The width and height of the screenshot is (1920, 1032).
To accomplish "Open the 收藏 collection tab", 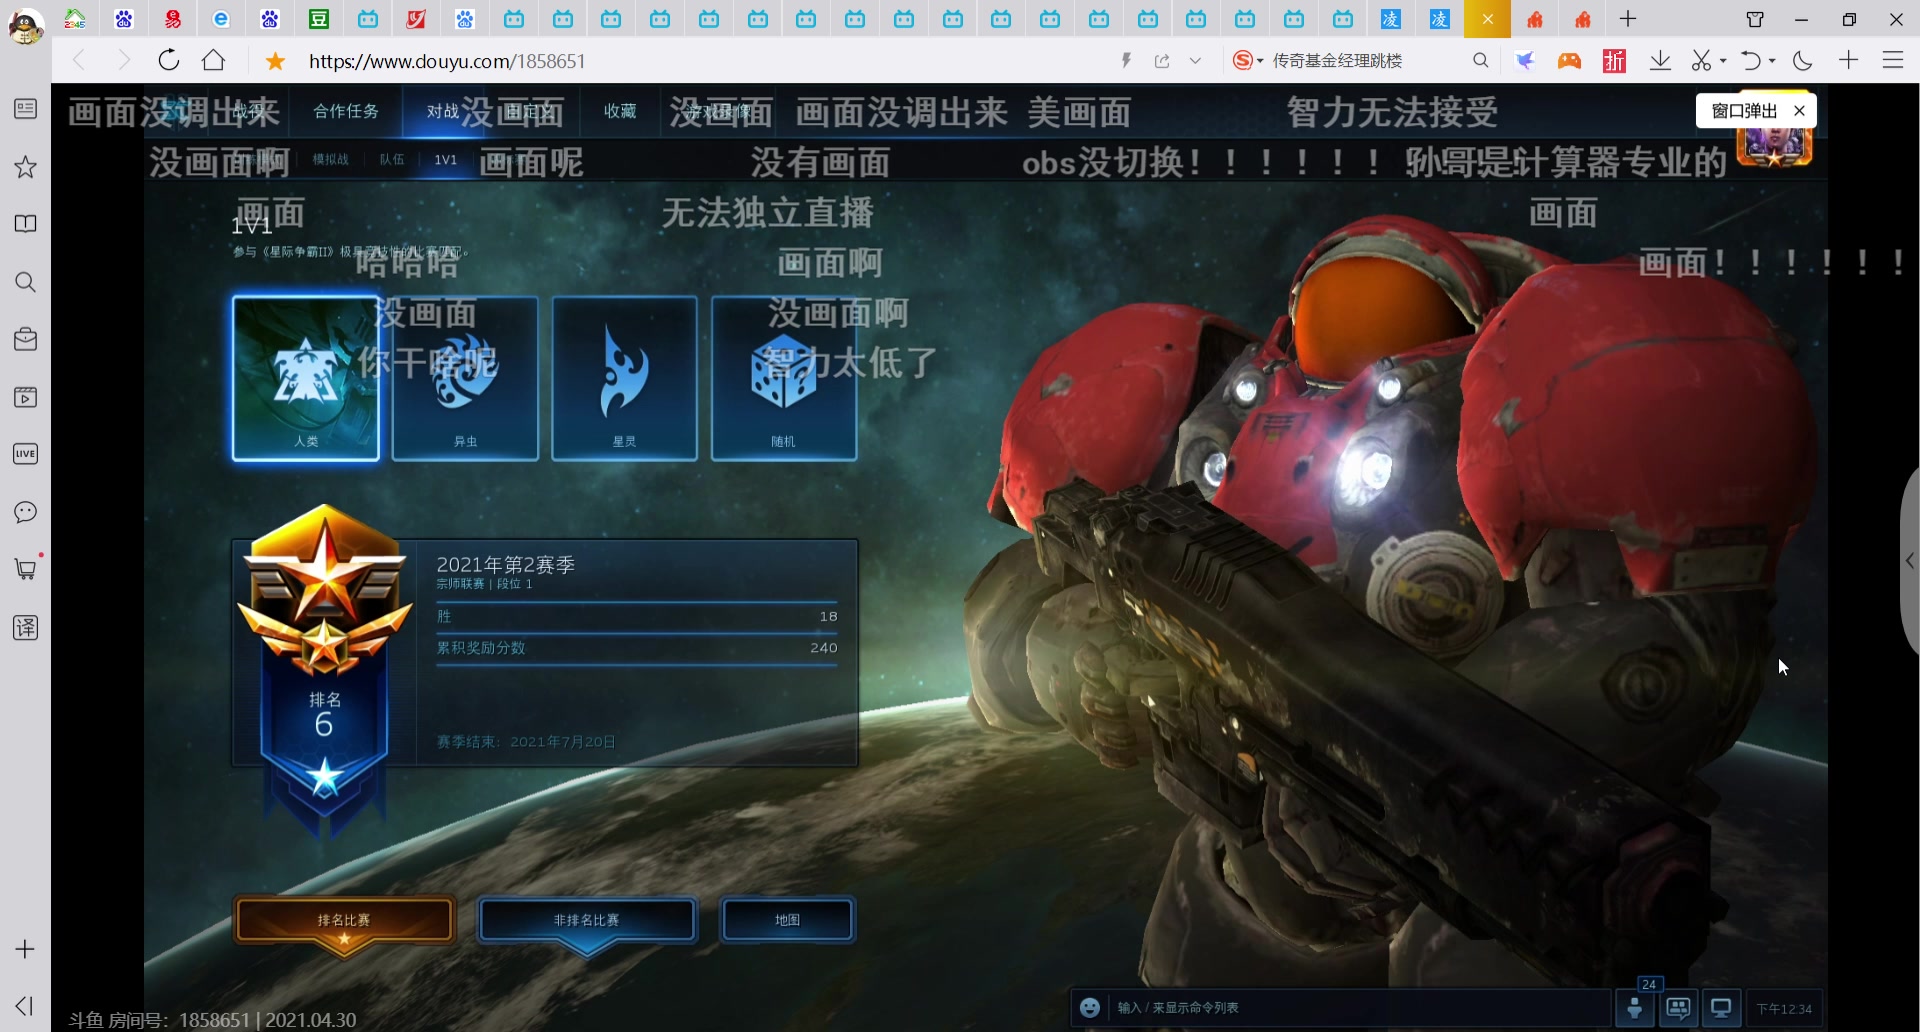I will tap(620, 111).
